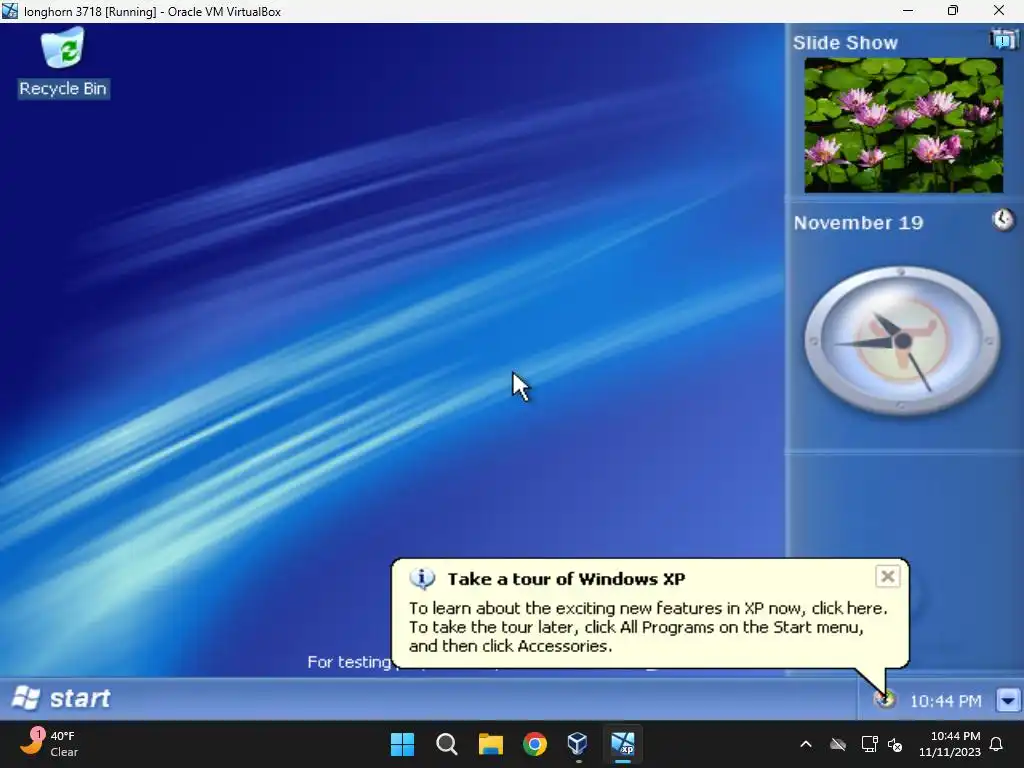Click the XP taskbar clock 10:44 PM

tap(945, 701)
